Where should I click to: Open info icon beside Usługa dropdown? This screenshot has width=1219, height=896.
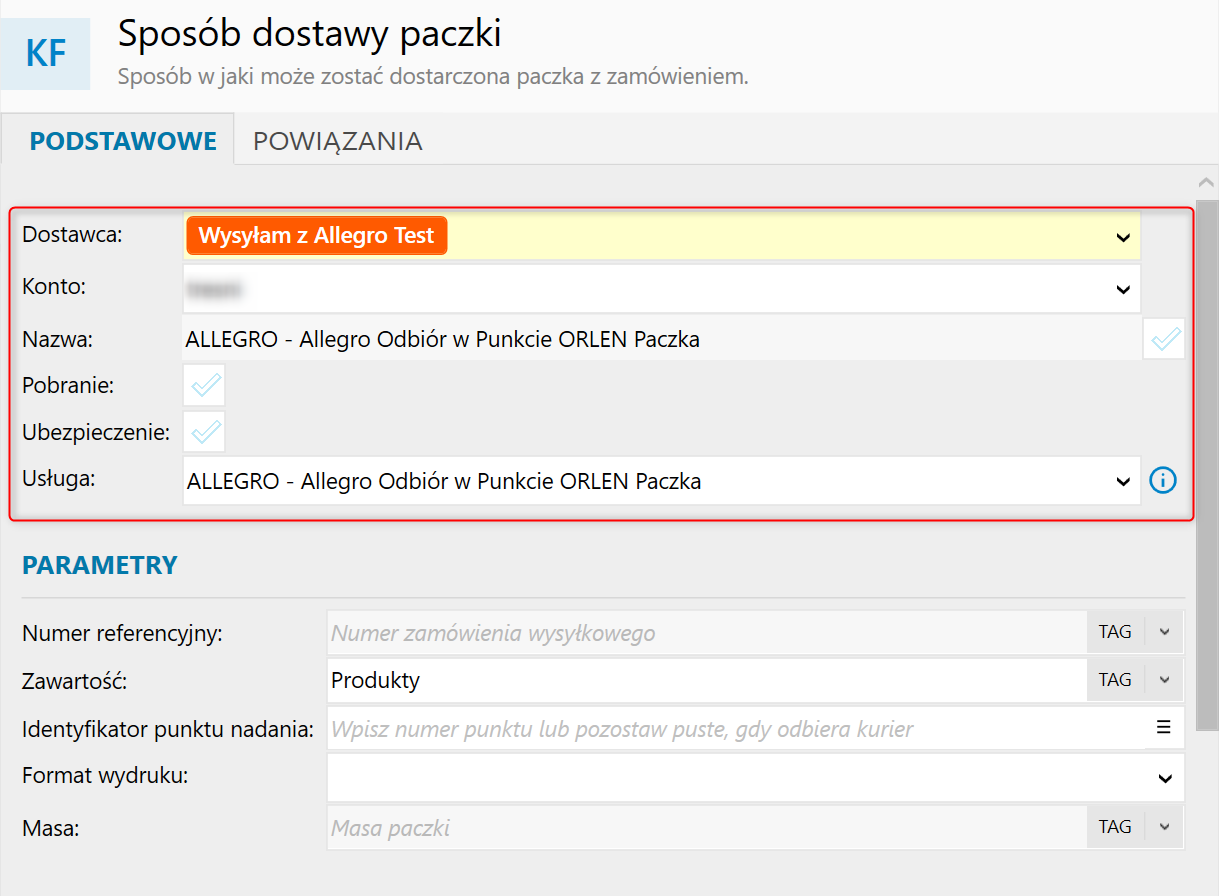point(1162,481)
